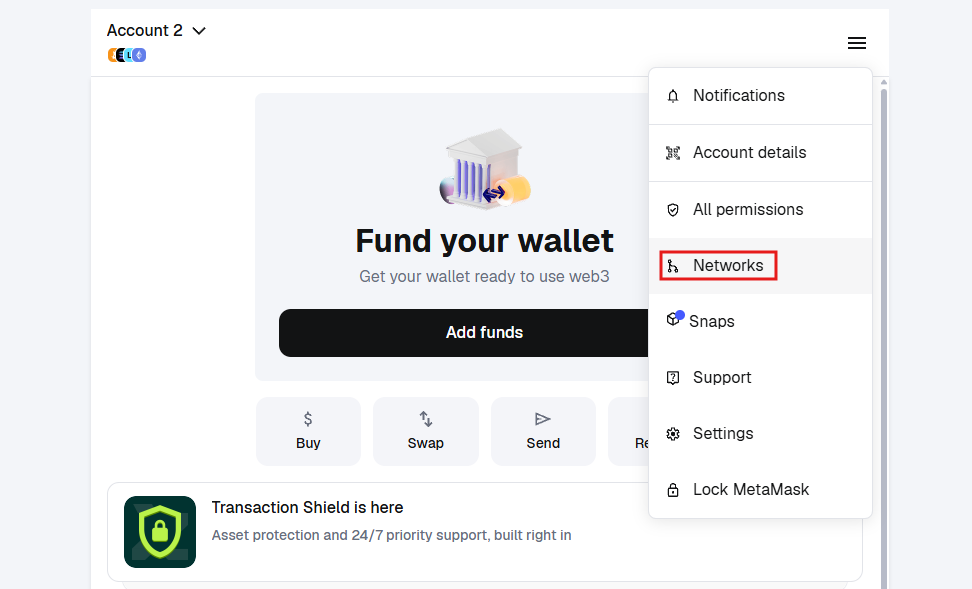Click the Lock MetaMask padlock icon
The width and height of the screenshot is (972, 589).
coord(672,489)
